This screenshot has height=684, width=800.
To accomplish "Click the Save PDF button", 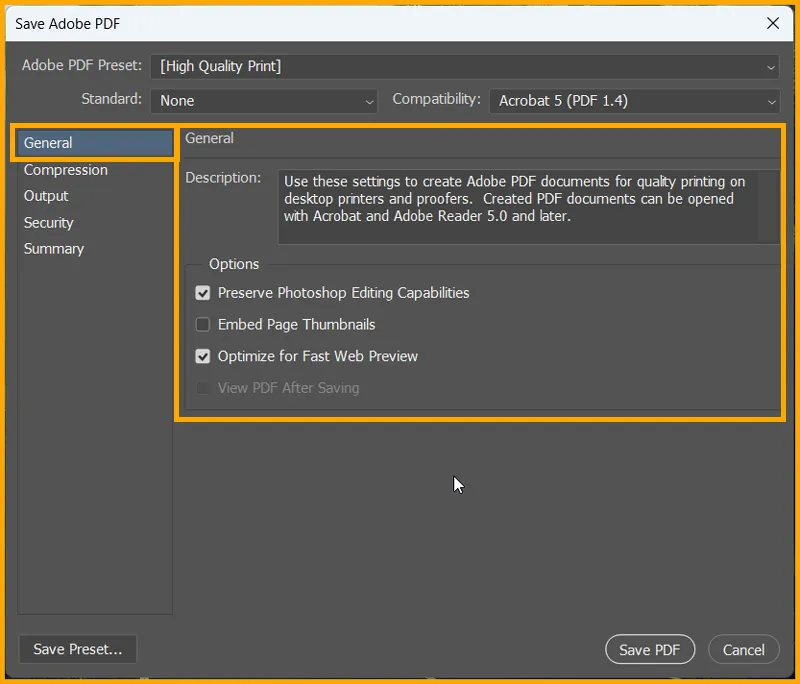I will pos(650,649).
